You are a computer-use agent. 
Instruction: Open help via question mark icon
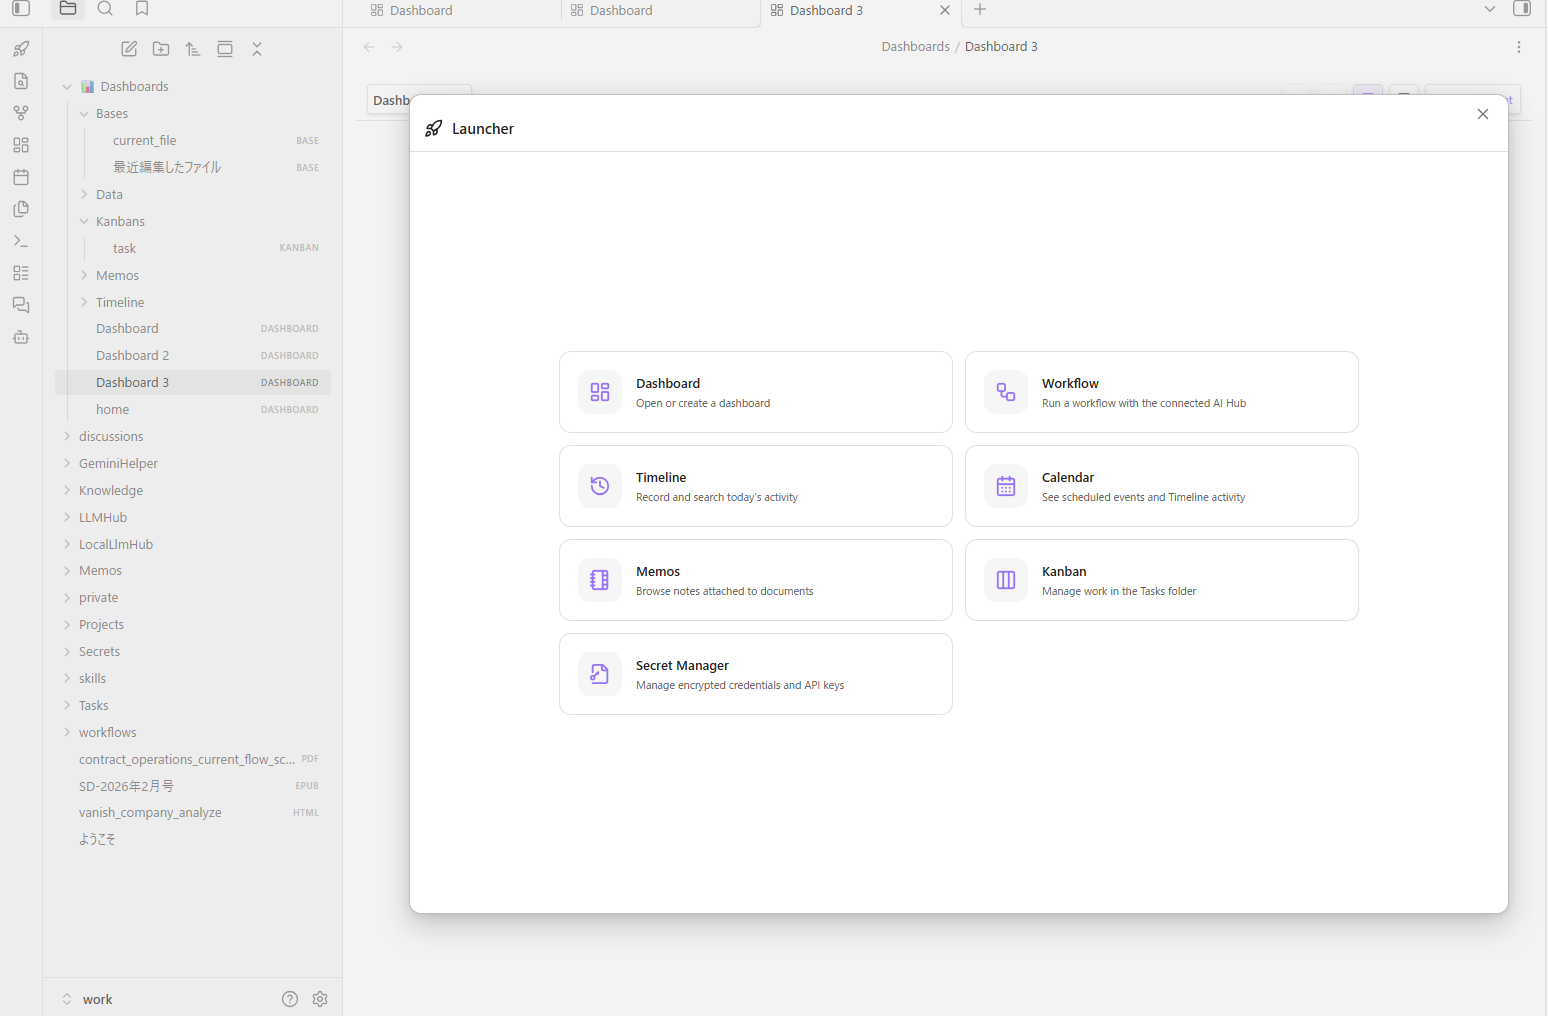point(290,999)
